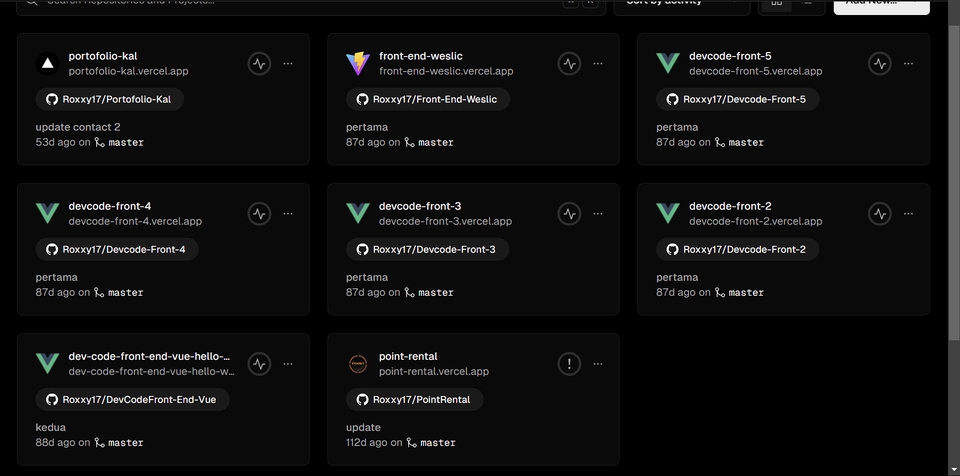The width and height of the screenshot is (960, 476).
Task: Visit the devcode-front-3.vercel.app link
Action: point(445,221)
